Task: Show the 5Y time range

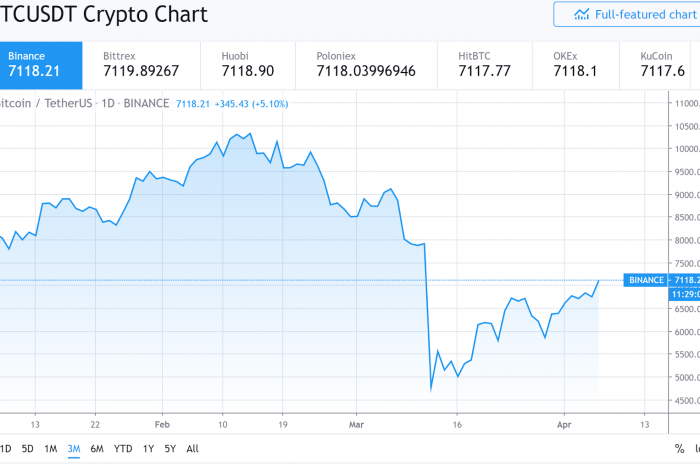Action: [170, 449]
